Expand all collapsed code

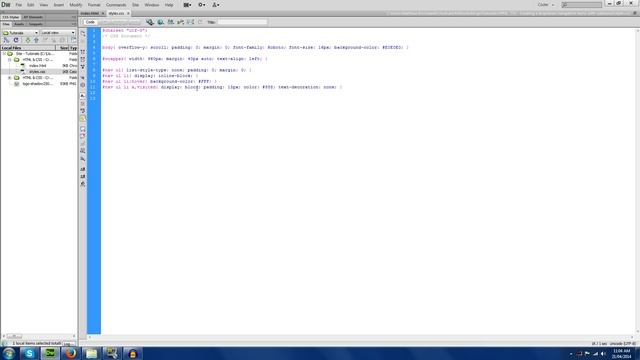tap(83, 67)
